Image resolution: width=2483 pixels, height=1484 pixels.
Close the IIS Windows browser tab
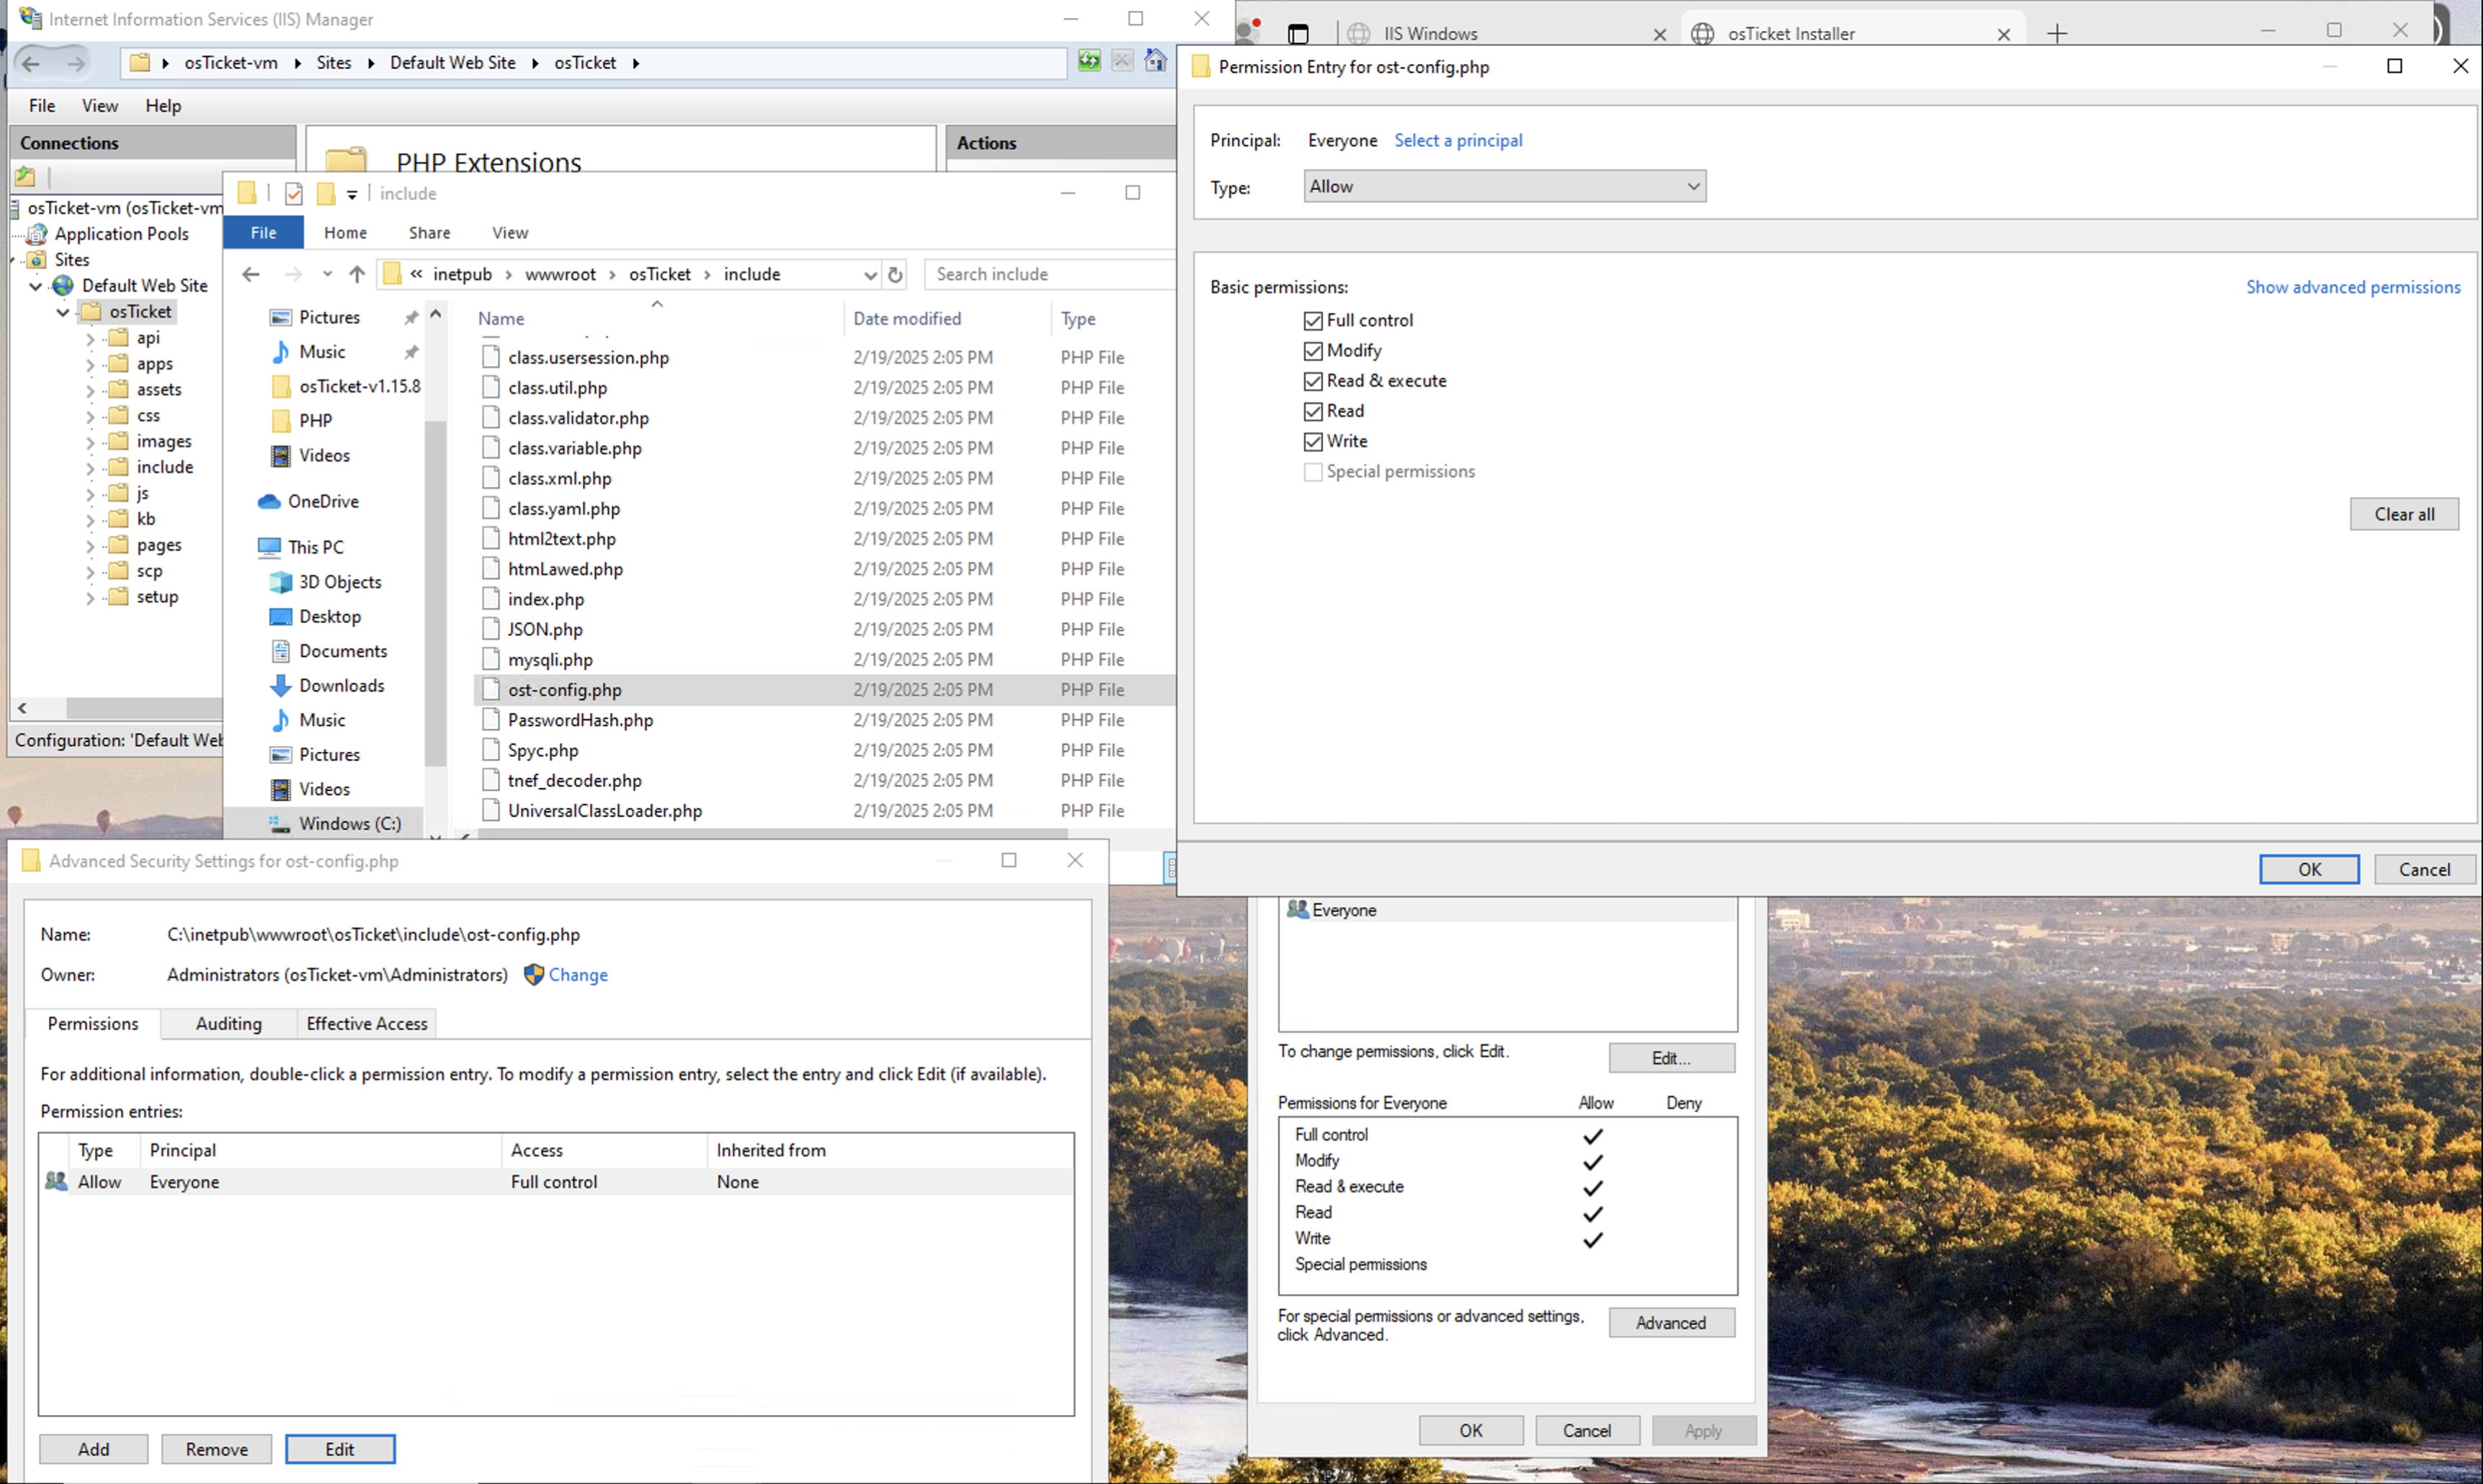point(1660,34)
